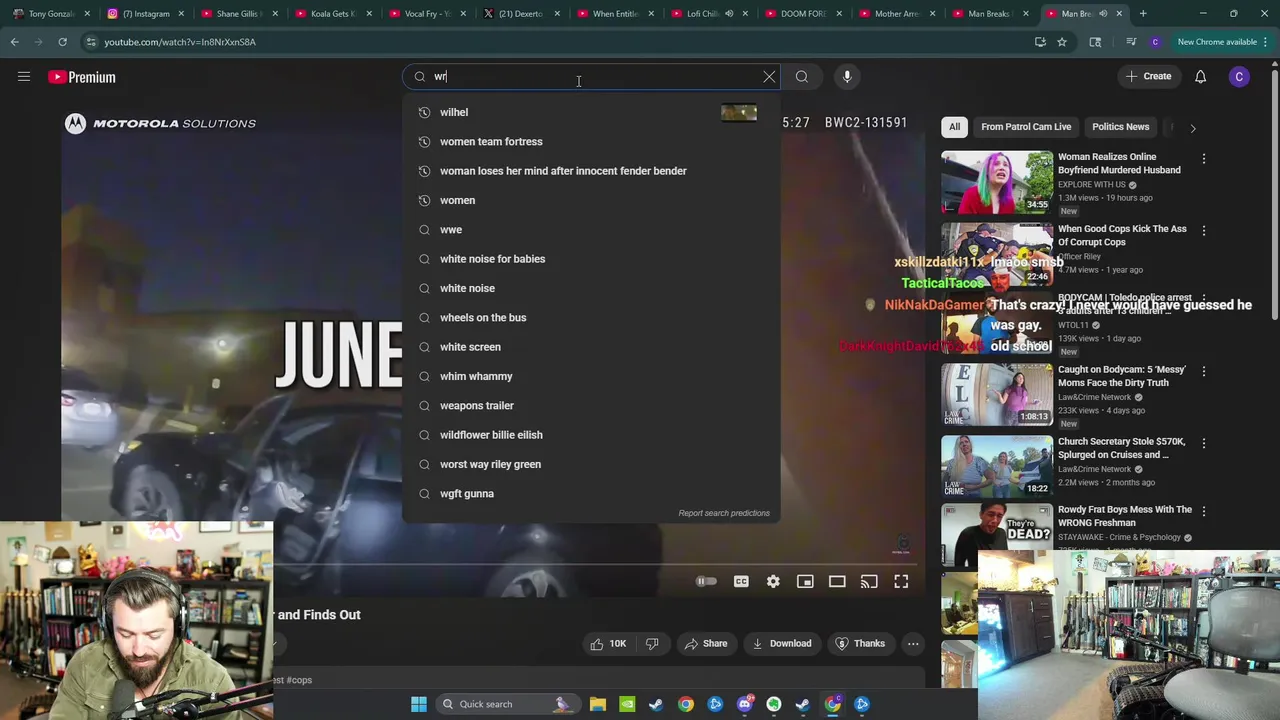Image resolution: width=1280 pixels, height=720 pixels.
Task: Select 'weapons trailer' suggestion
Action: click(591, 406)
